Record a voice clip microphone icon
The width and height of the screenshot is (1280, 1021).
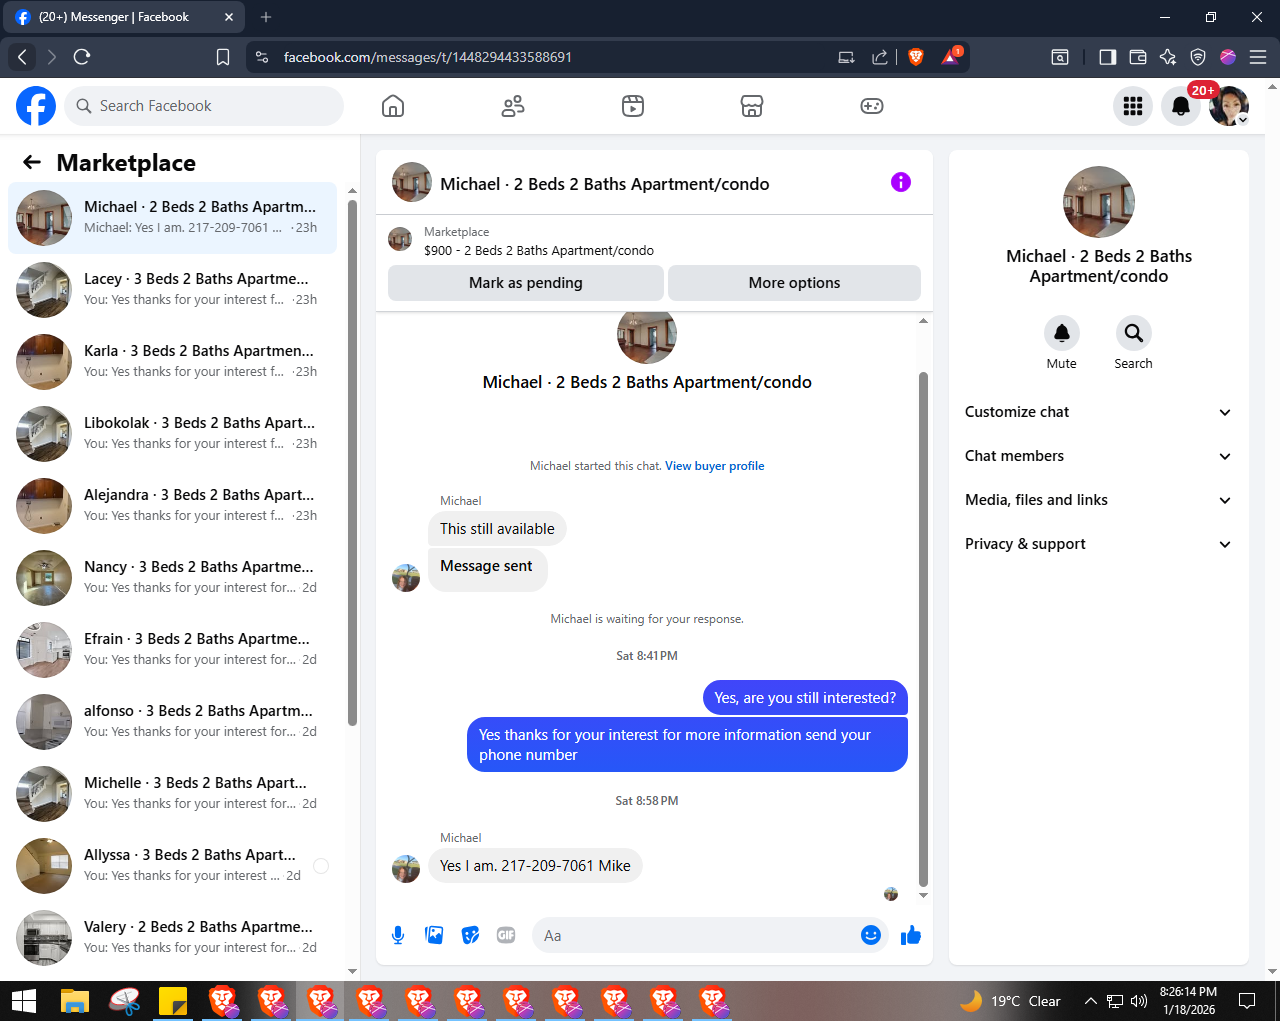tap(398, 935)
